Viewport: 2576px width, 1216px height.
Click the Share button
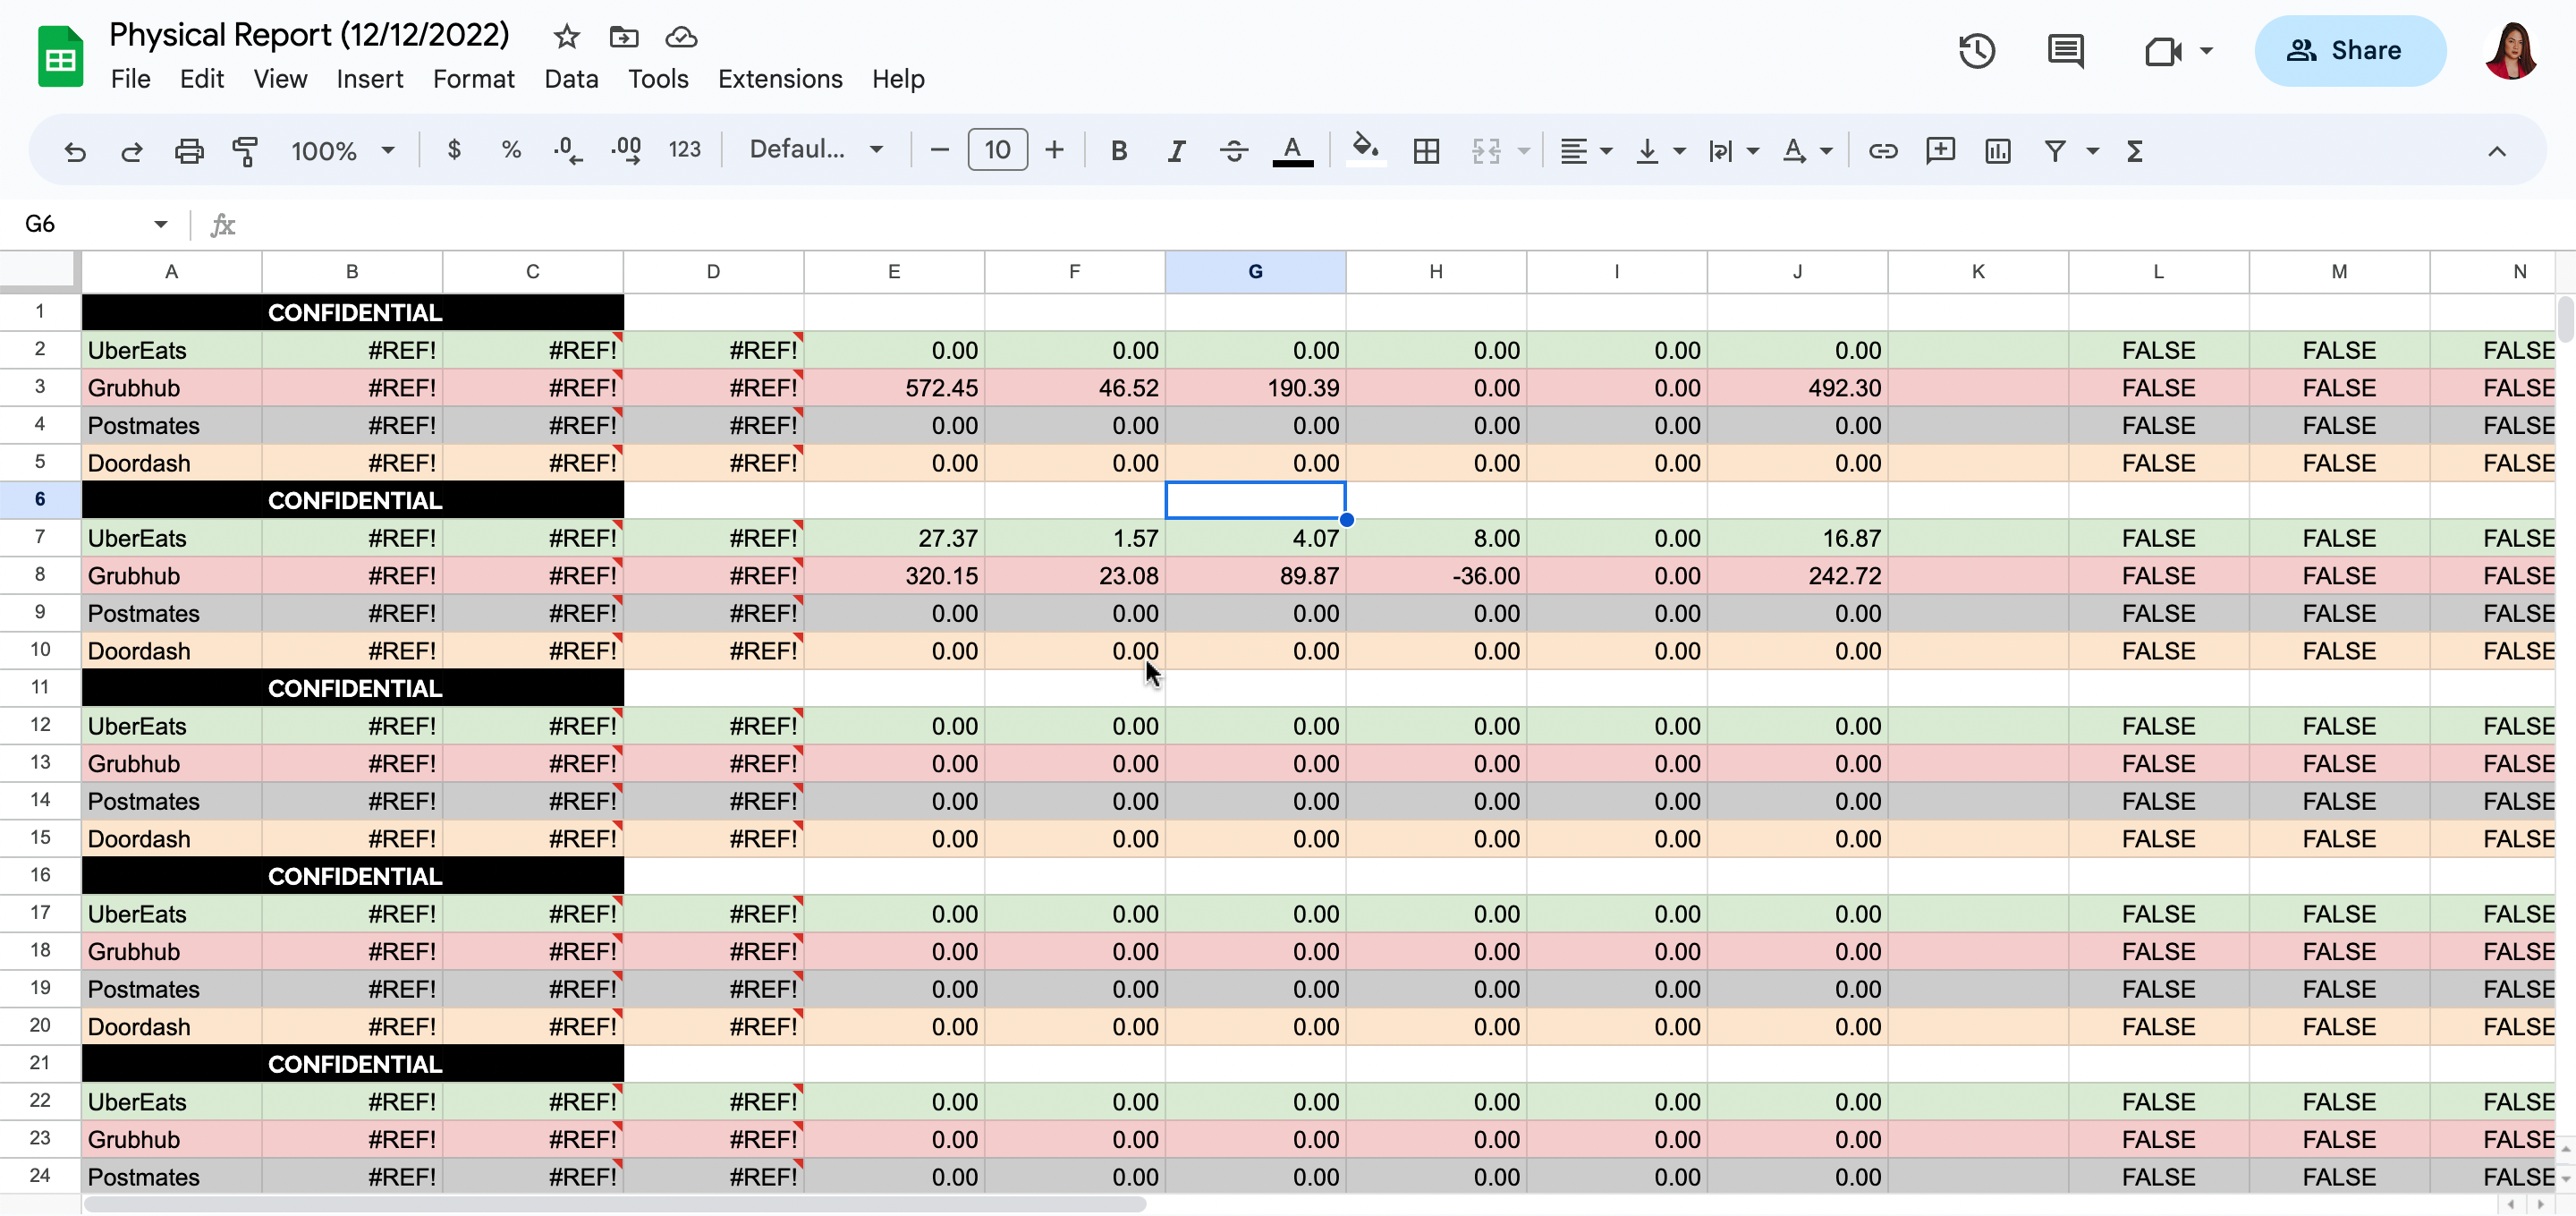[2349, 51]
